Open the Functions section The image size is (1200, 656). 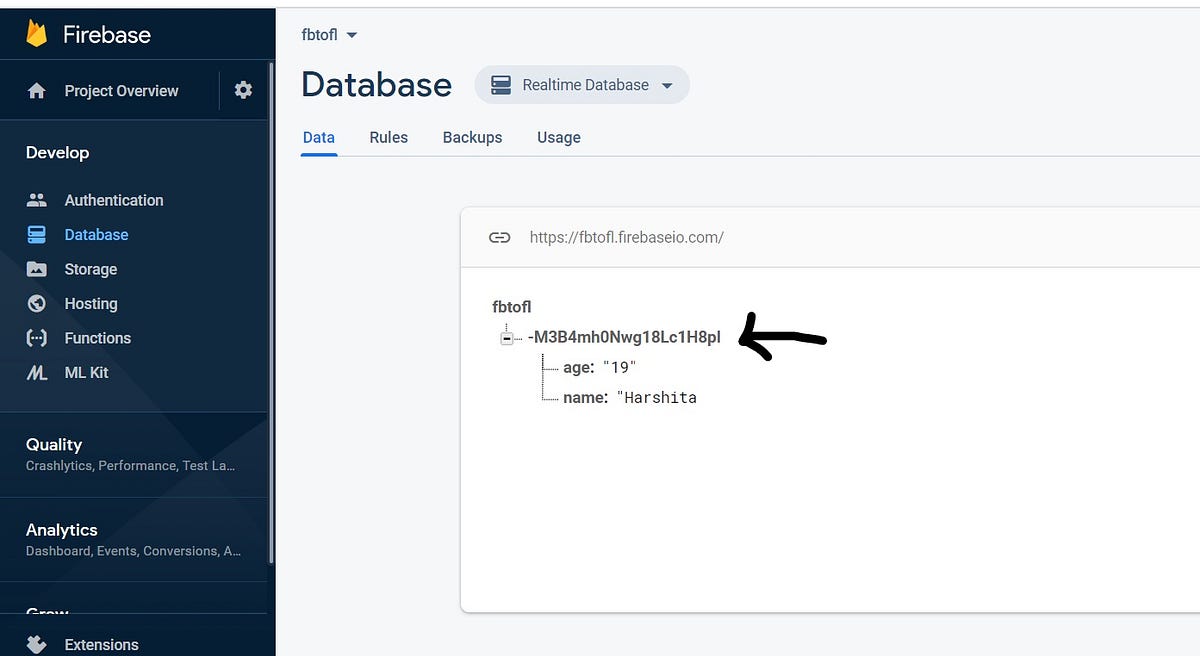pos(98,338)
